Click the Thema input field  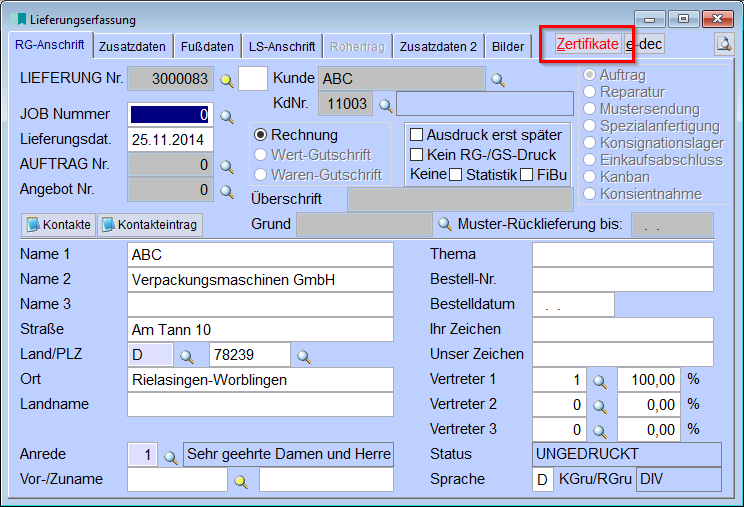coord(623,255)
